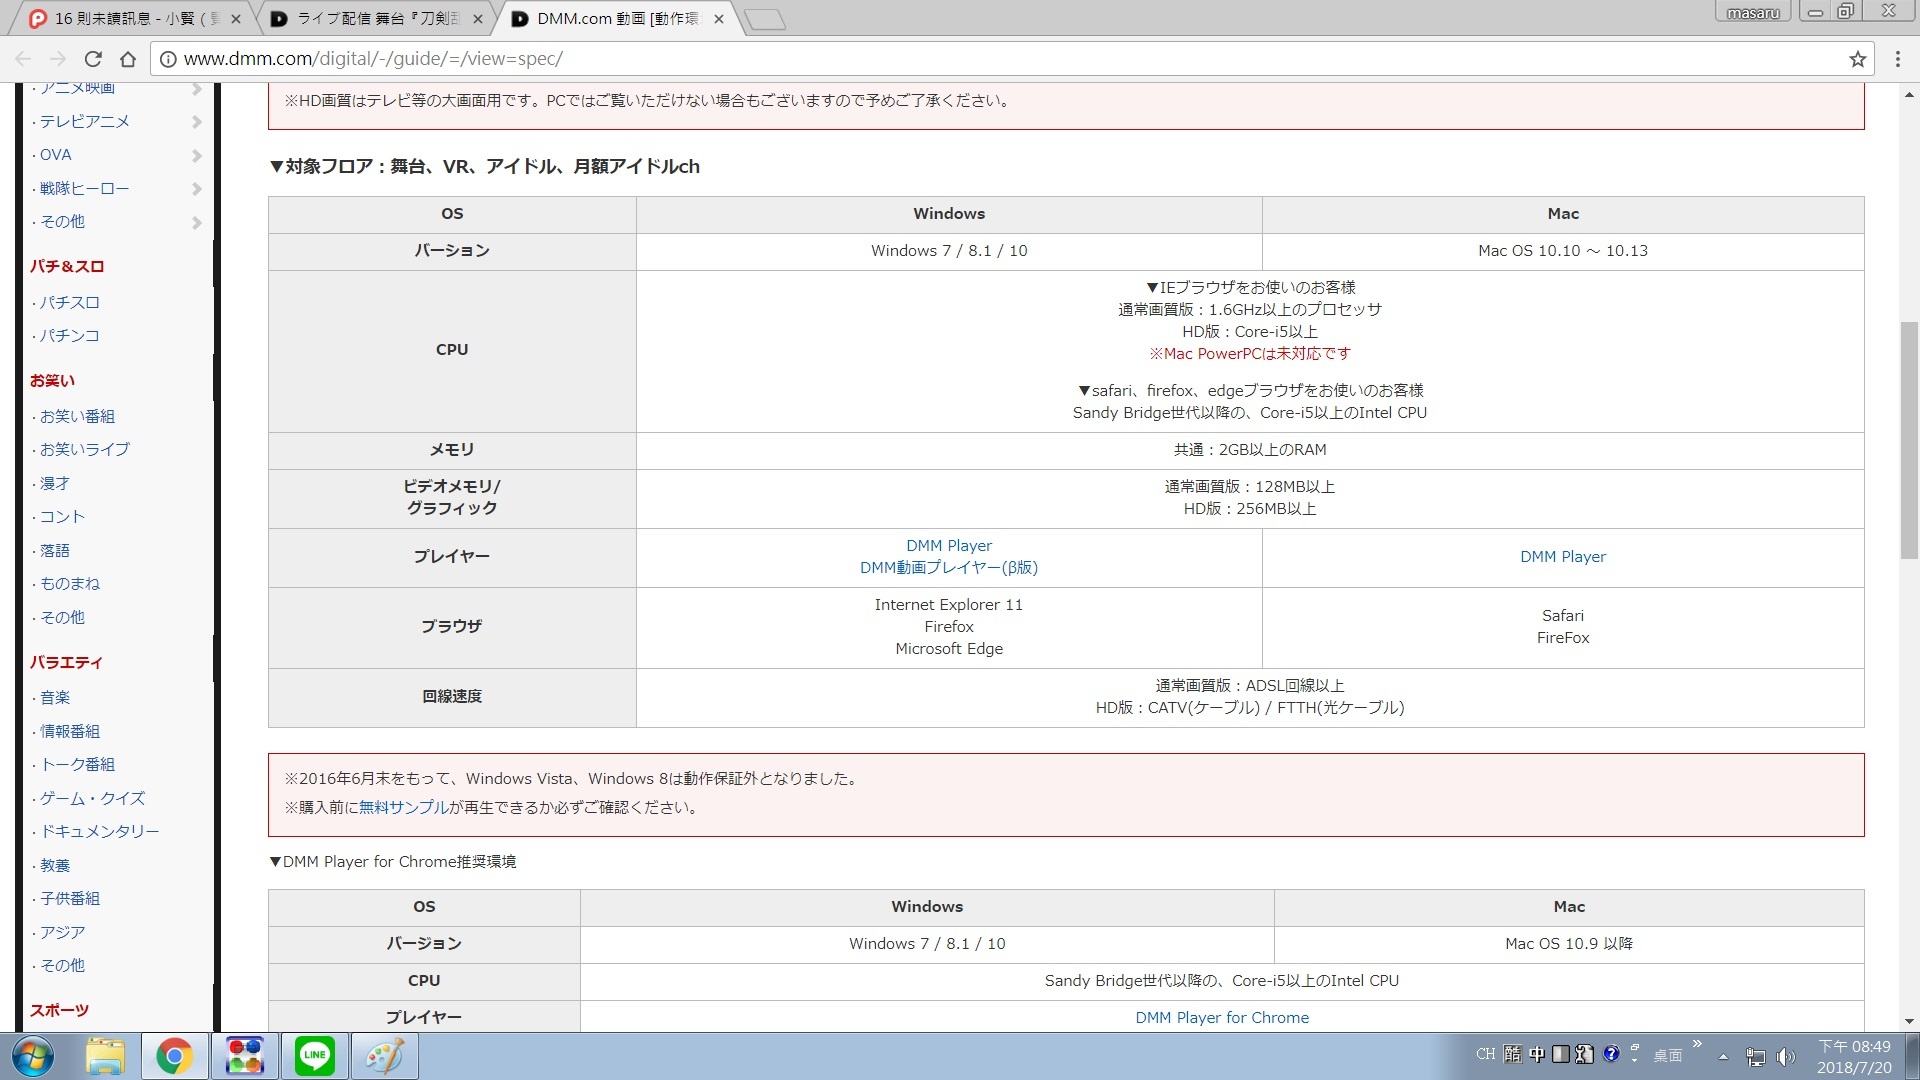This screenshot has height=1080, width=1920.
Task: Expand the OVA submenu arrow
Action: [197, 155]
